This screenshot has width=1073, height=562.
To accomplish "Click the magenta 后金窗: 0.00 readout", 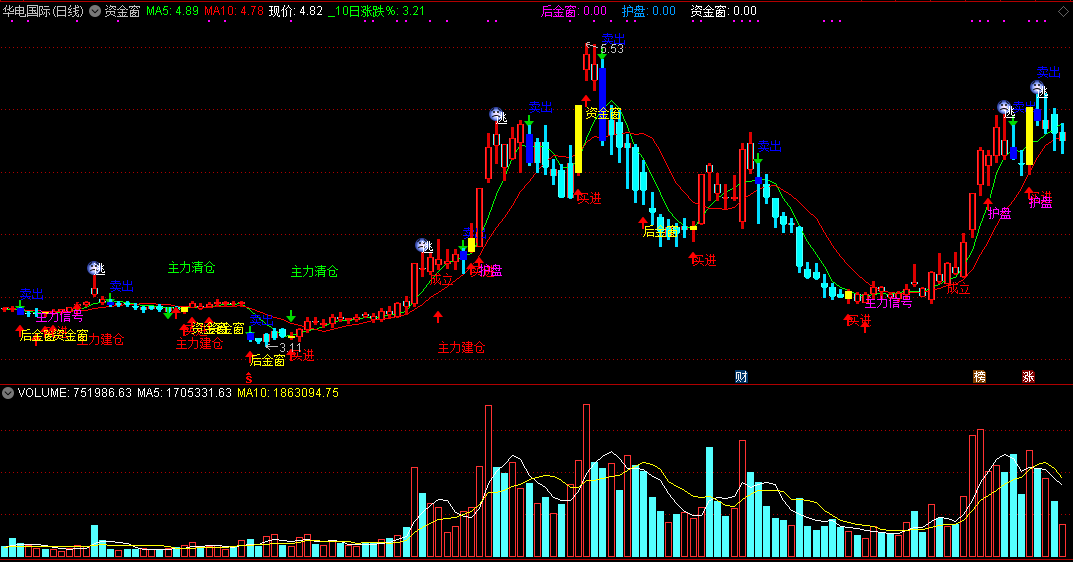I will click(573, 11).
